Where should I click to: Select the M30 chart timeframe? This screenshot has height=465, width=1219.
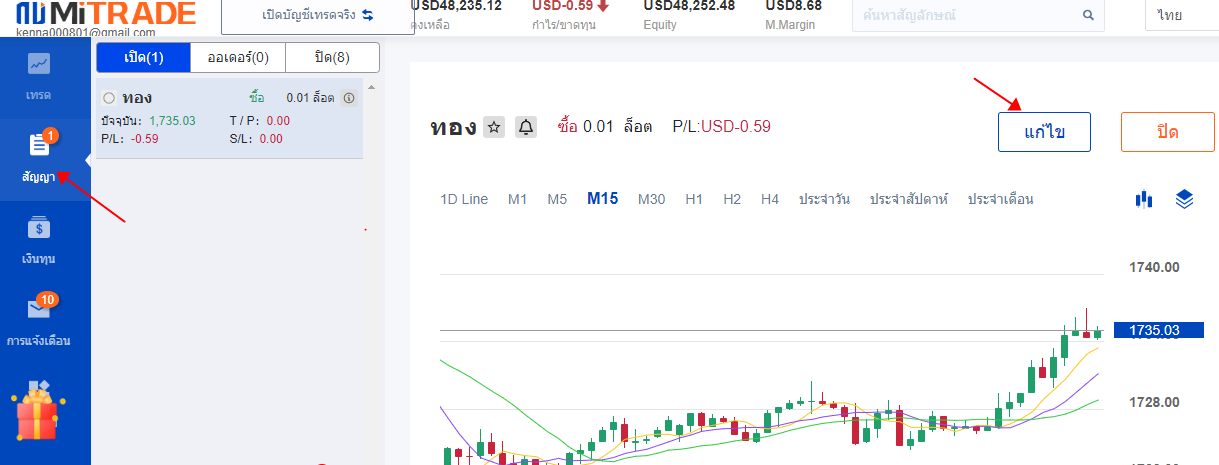coord(651,199)
